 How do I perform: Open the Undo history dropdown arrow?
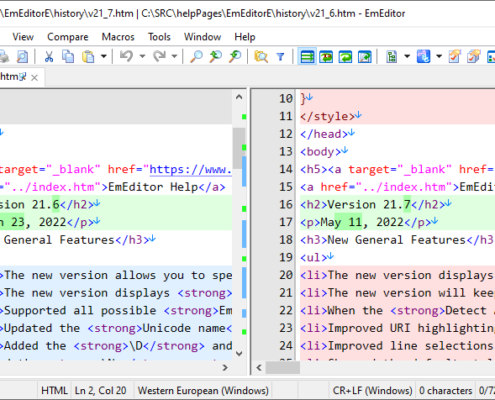pos(142,56)
